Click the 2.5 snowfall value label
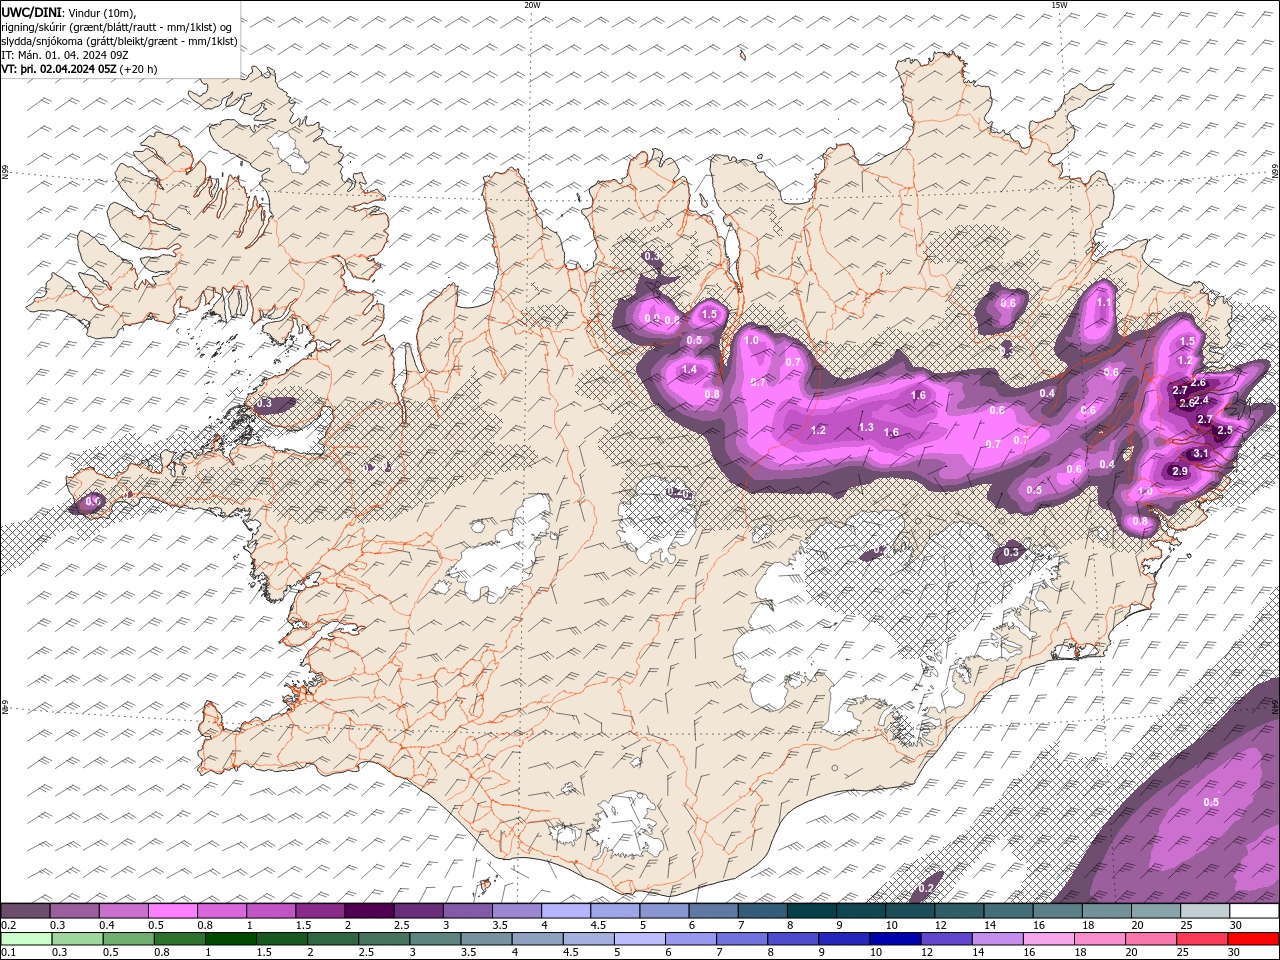 tap(1224, 430)
